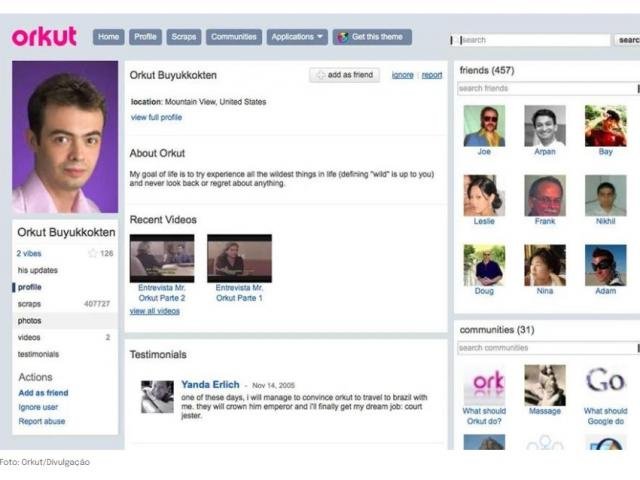Click the Arpan name link
Screen dimensions: 640x480
pos(545,151)
